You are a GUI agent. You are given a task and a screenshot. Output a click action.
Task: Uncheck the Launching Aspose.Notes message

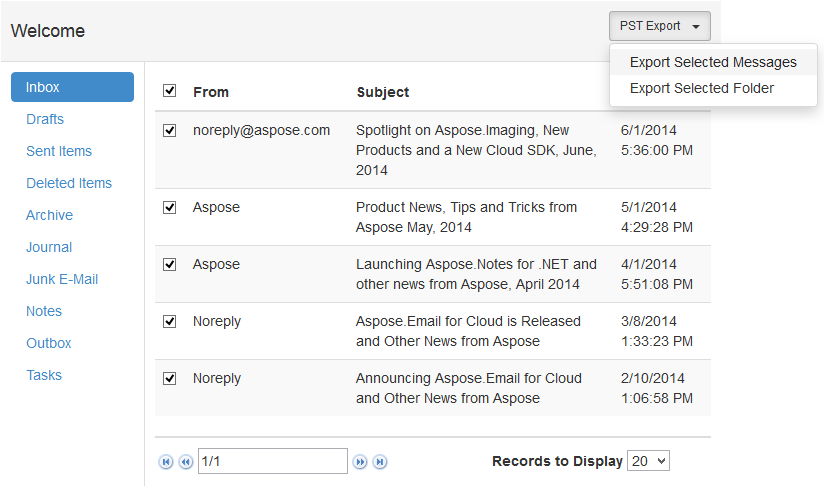click(169, 264)
